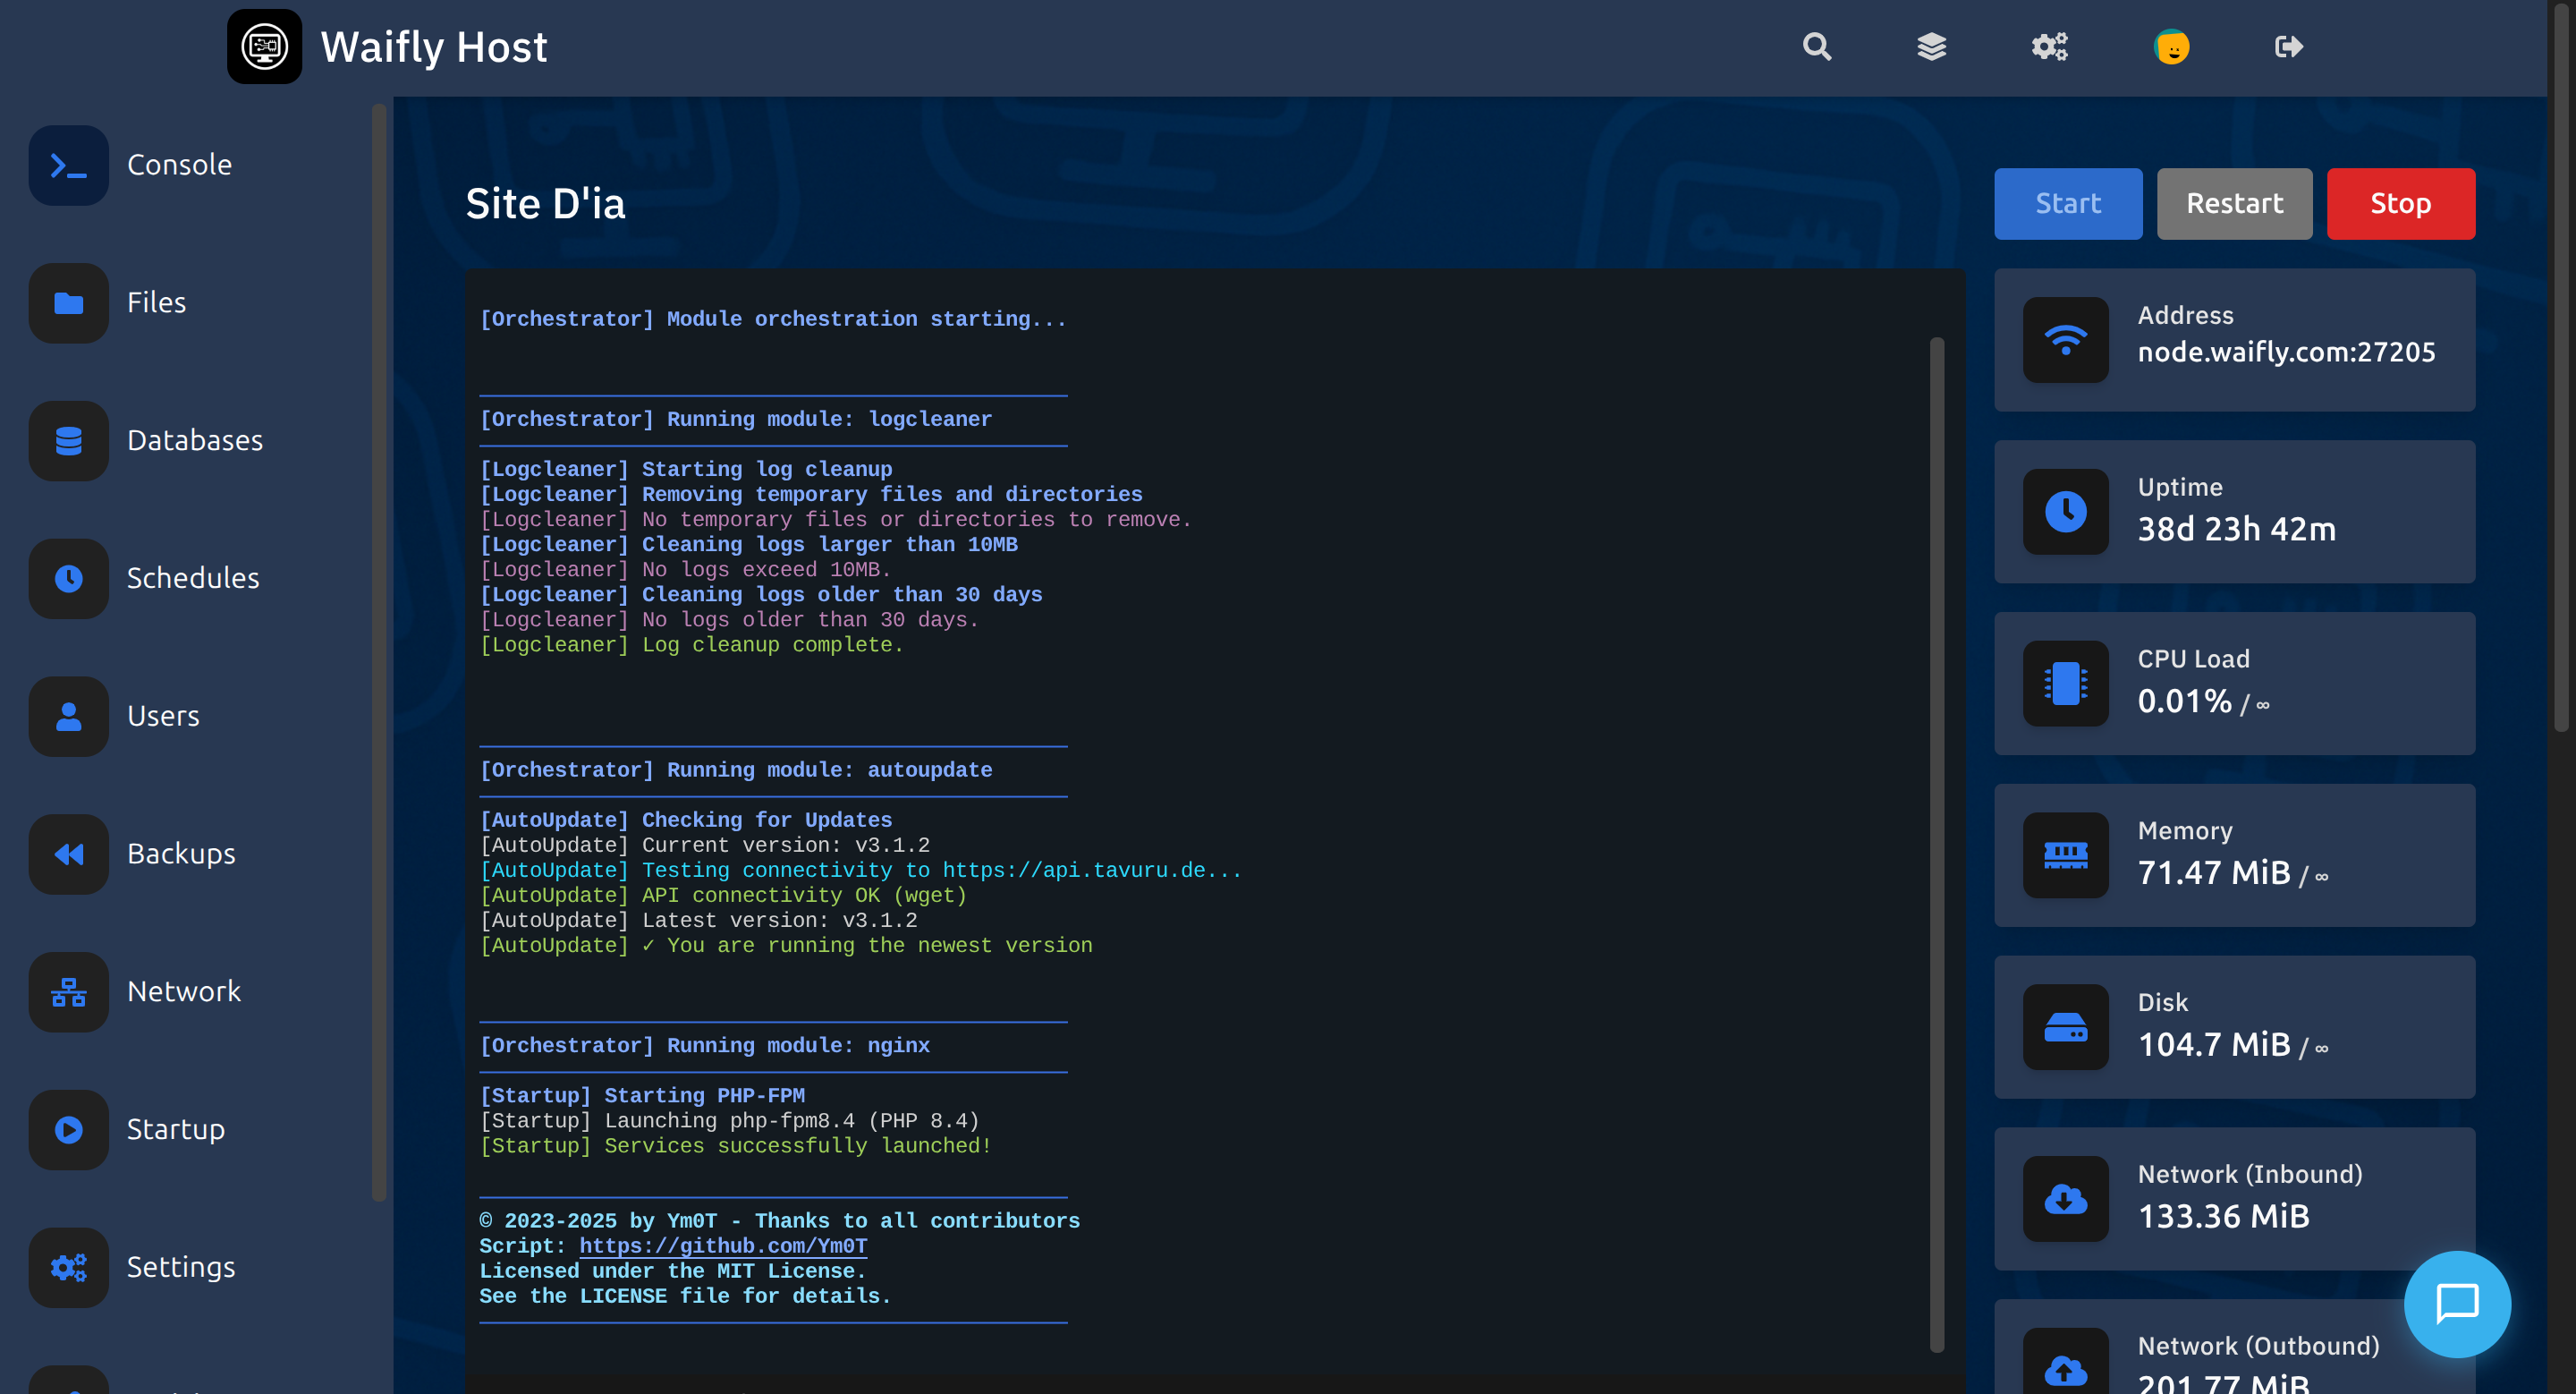
Task: Open Backups via the rewind icon
Action: pyautogui.click(x=68, y=854)
